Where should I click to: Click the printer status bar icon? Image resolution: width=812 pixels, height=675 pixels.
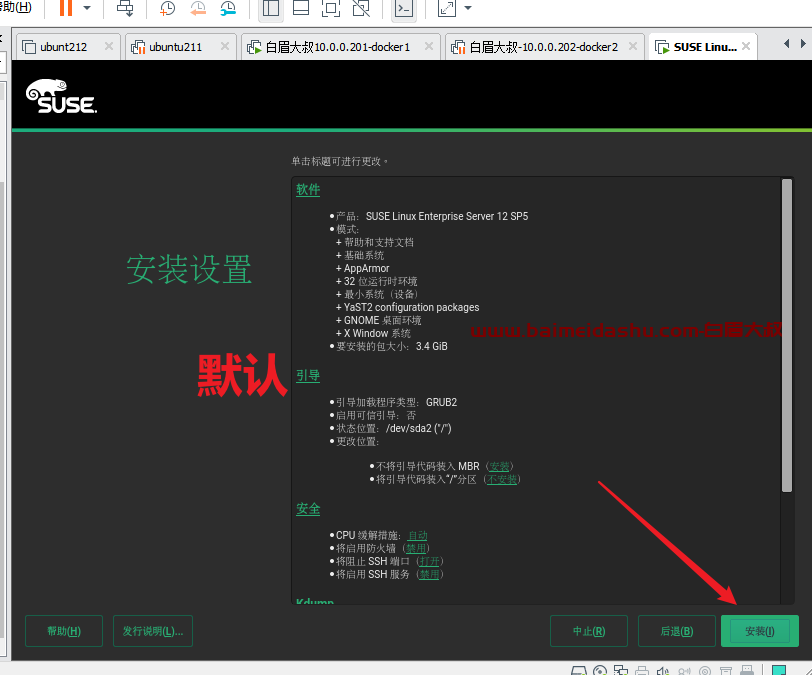(x=642, y=670)
